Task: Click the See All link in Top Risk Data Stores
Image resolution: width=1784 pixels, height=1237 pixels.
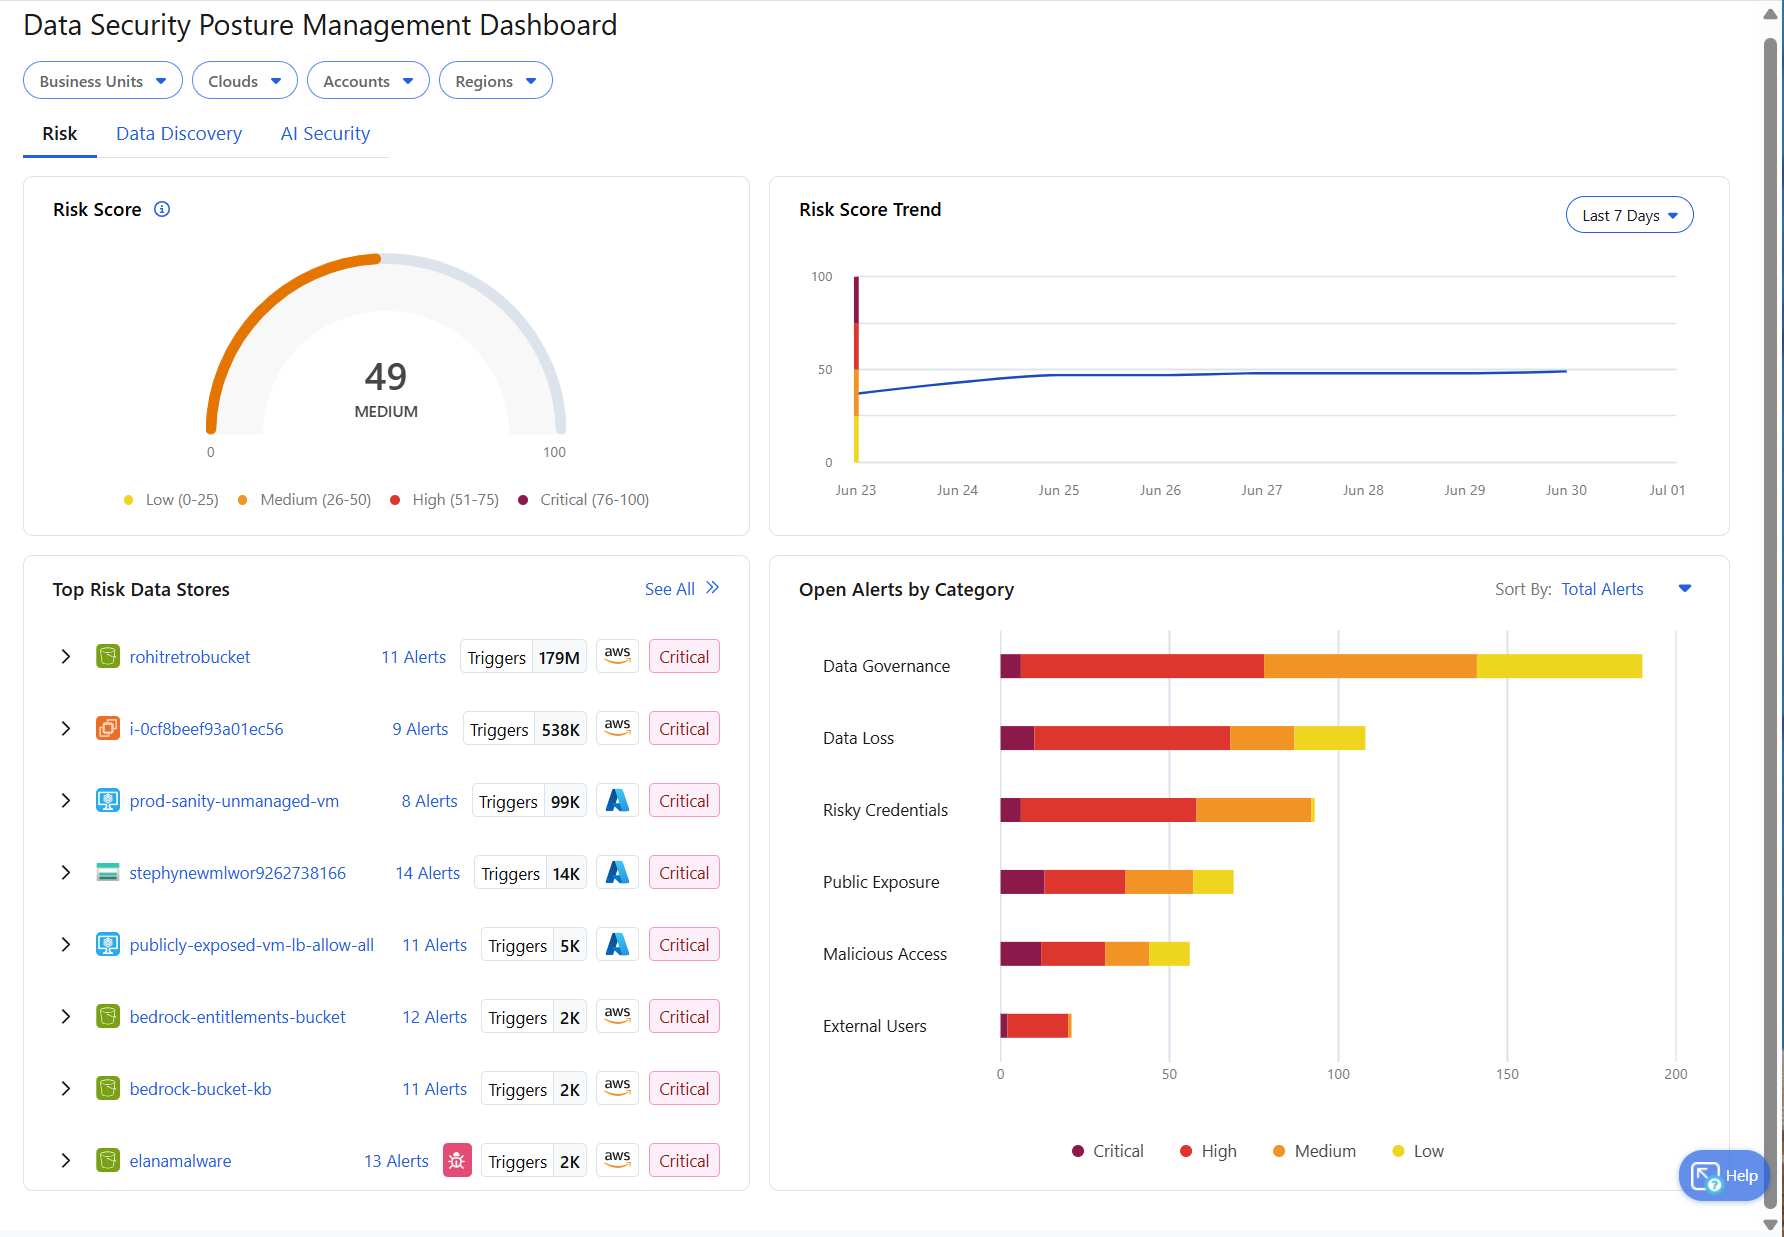Action: [669, 588]
